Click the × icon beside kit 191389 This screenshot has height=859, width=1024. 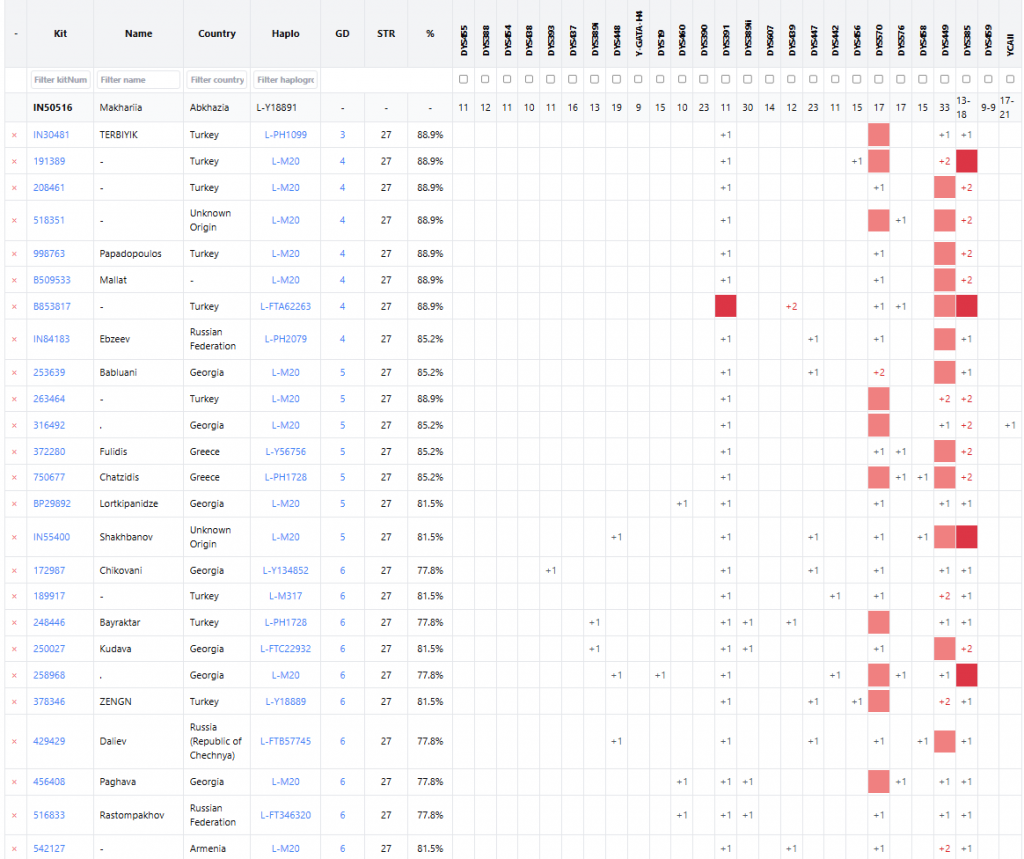click(x=14, y=161)
